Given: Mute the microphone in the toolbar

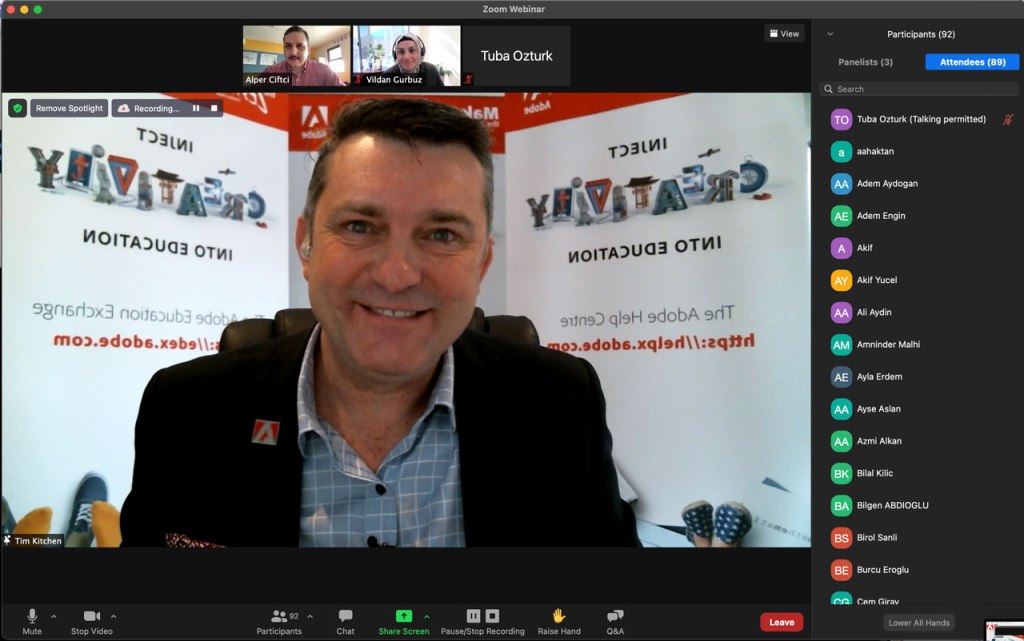Looking at the screenshot, I should (x=32, y=616).
